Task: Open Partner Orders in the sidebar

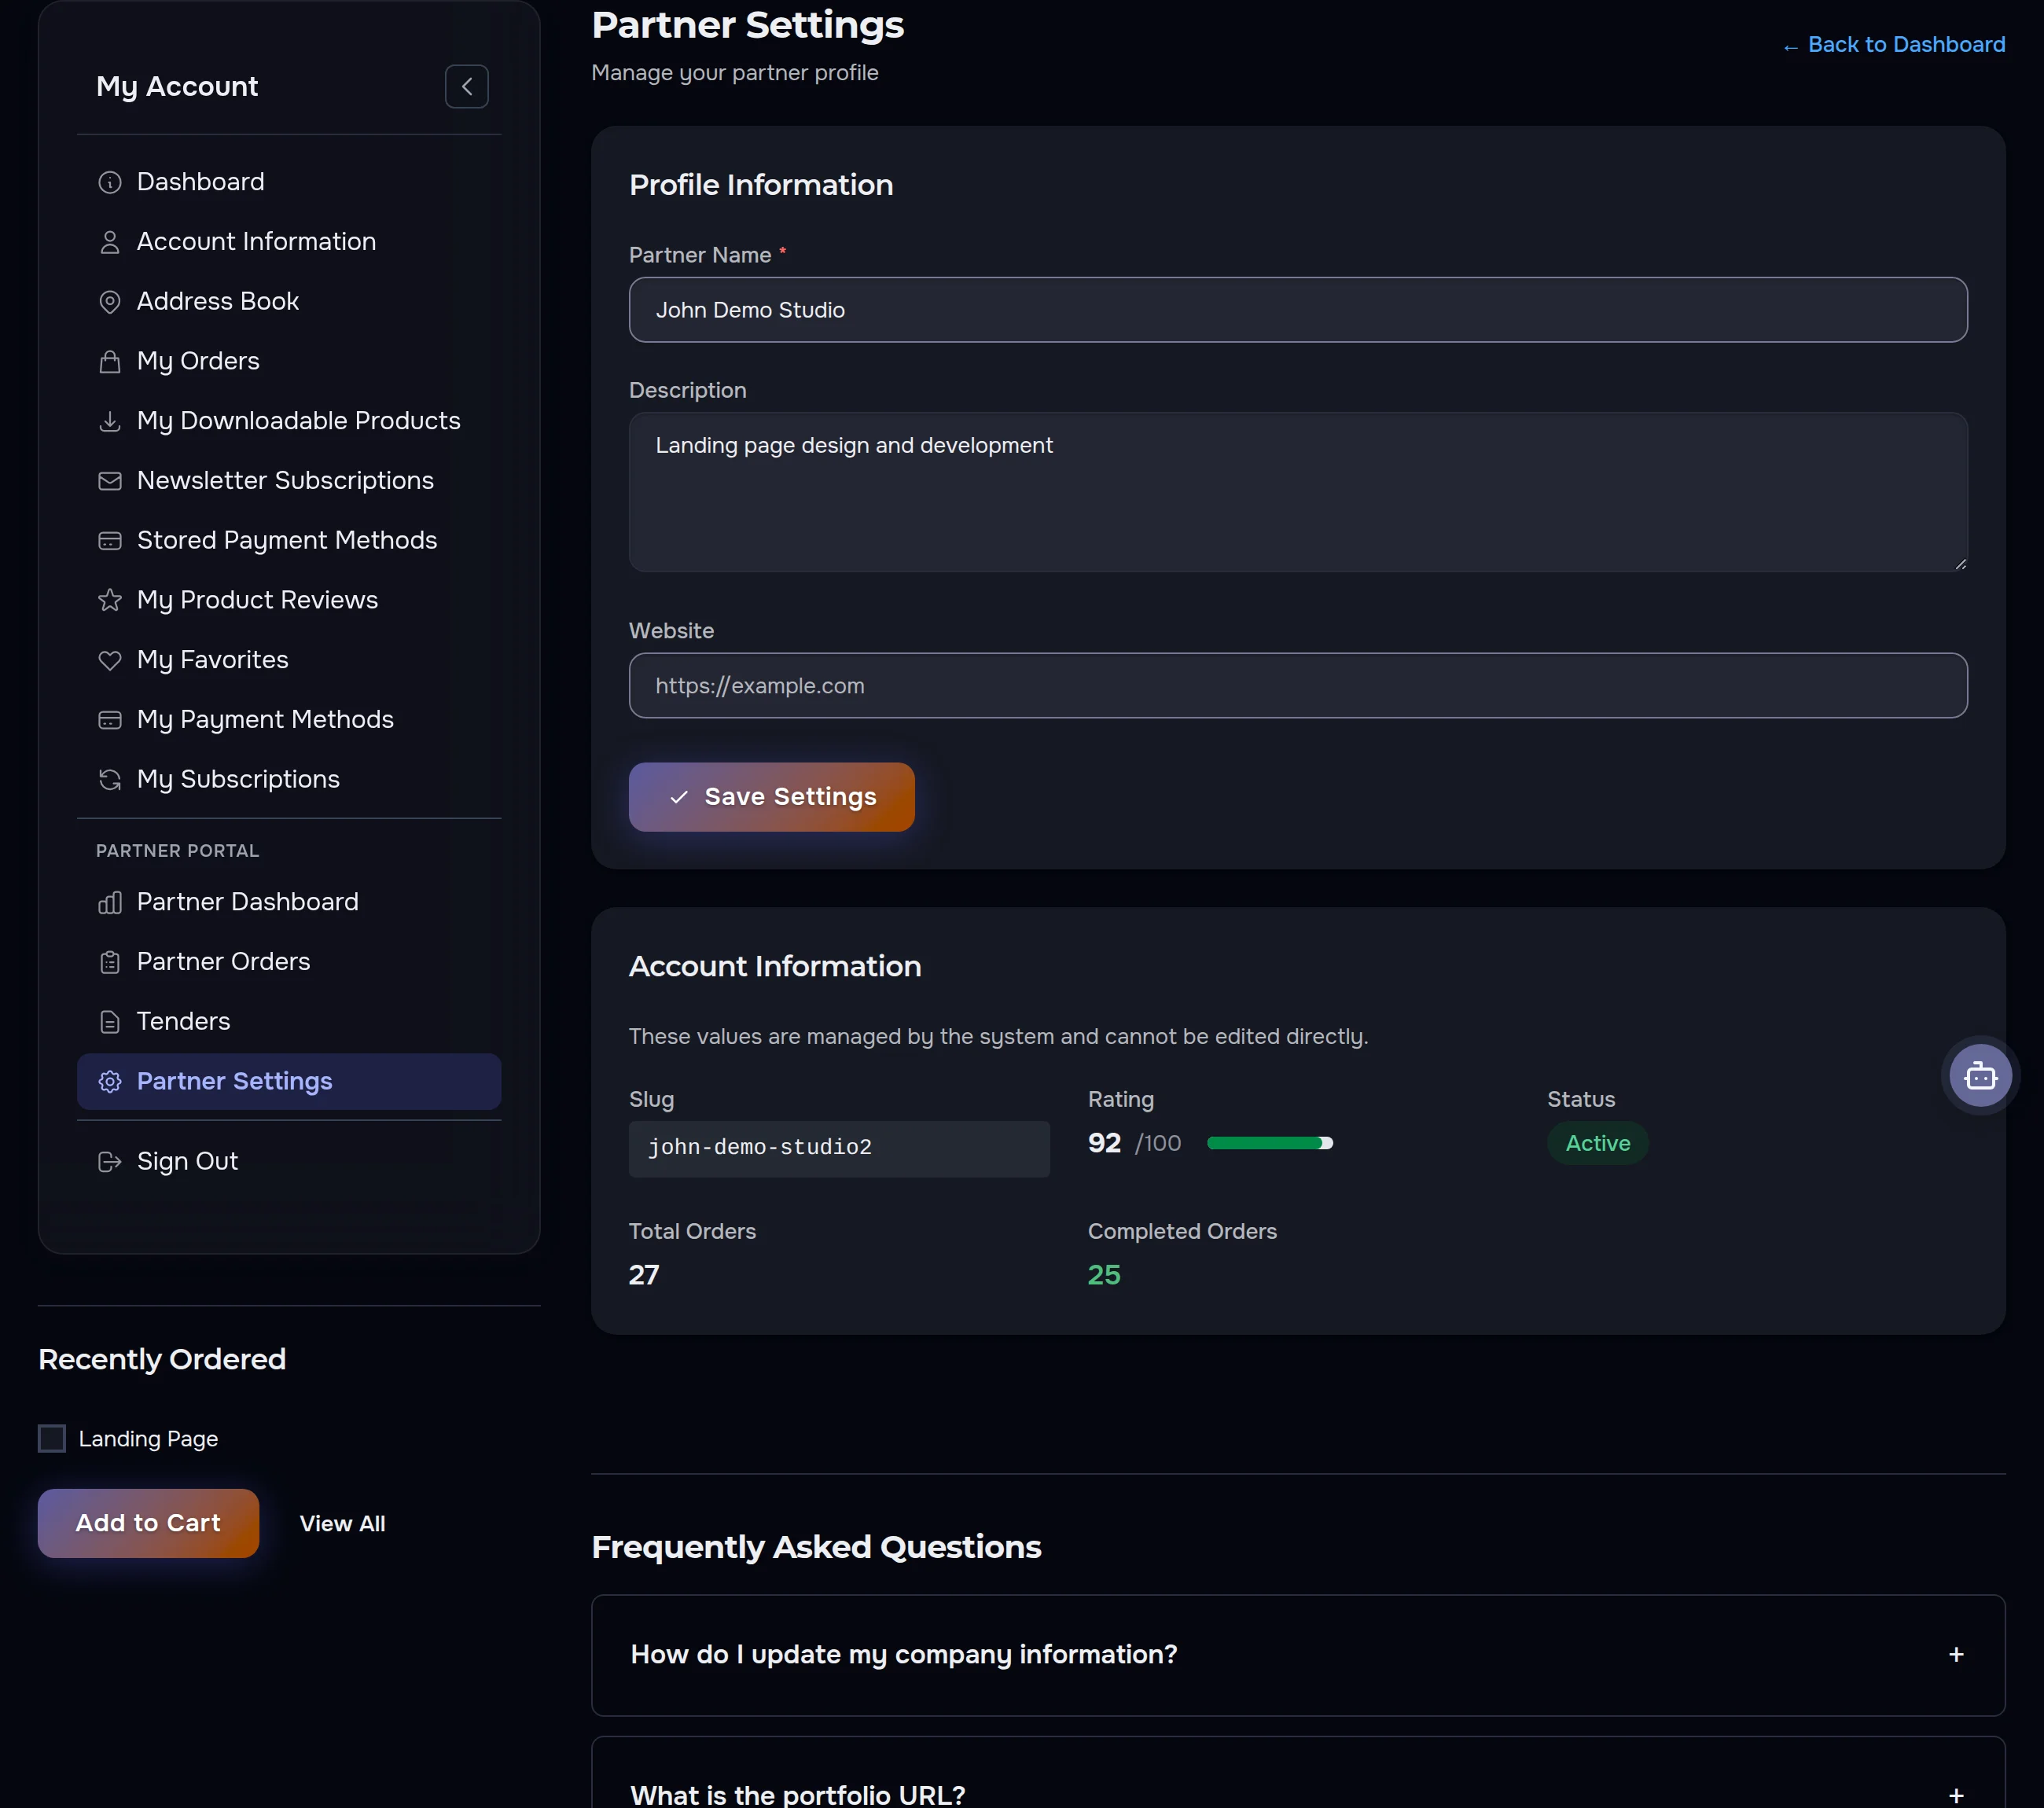Action: 289,962
